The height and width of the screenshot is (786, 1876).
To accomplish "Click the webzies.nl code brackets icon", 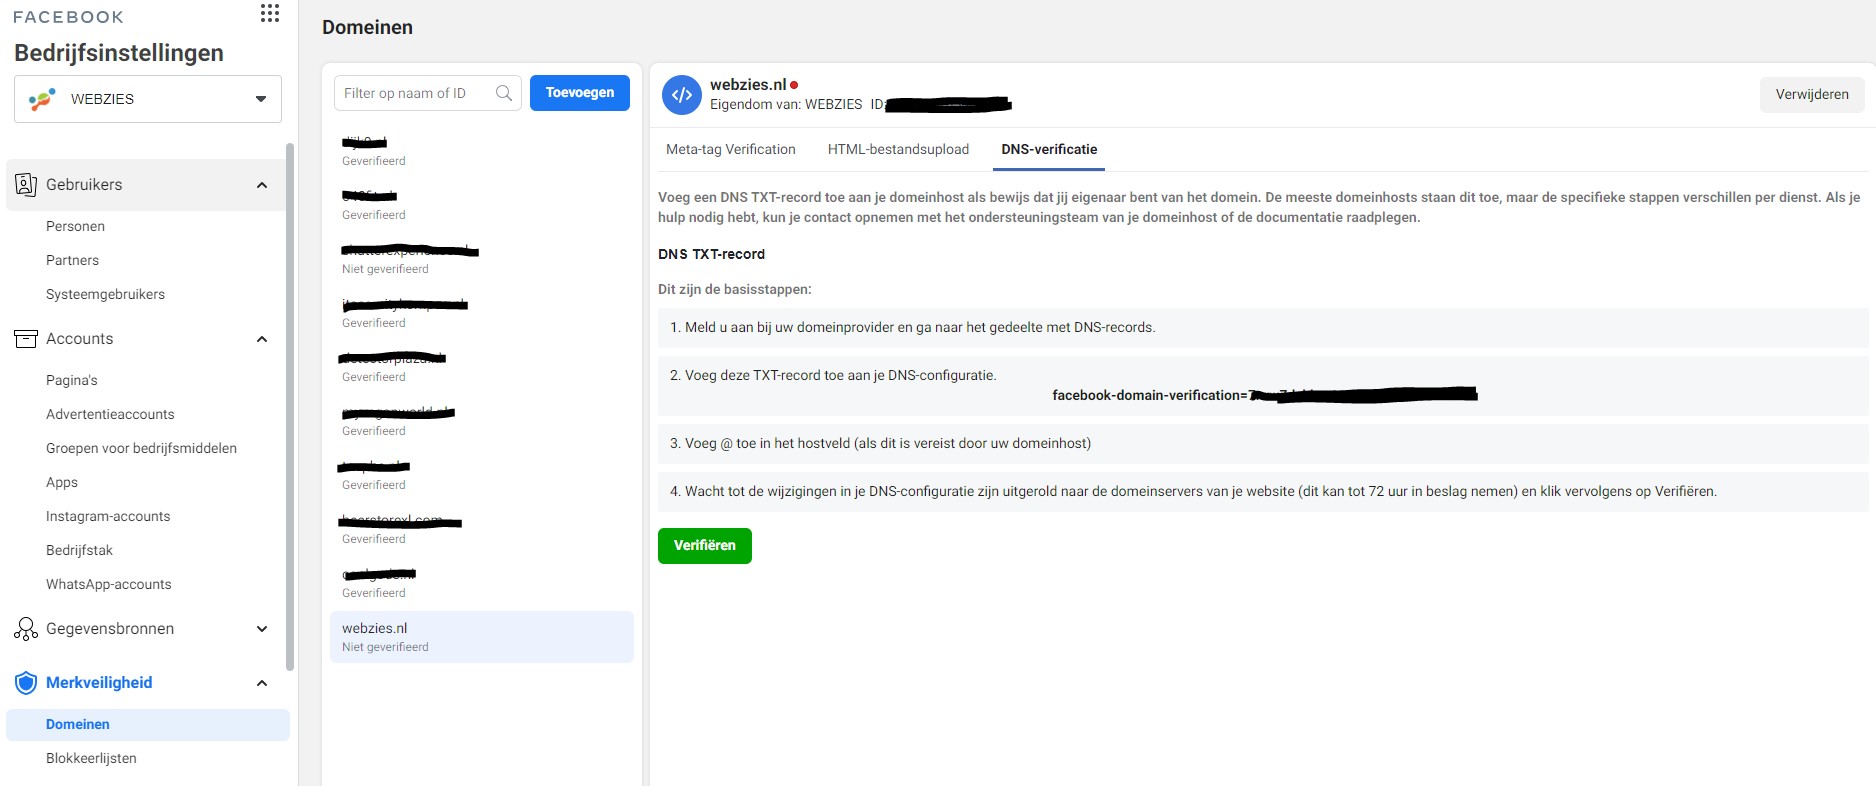I will coord(682,95).
